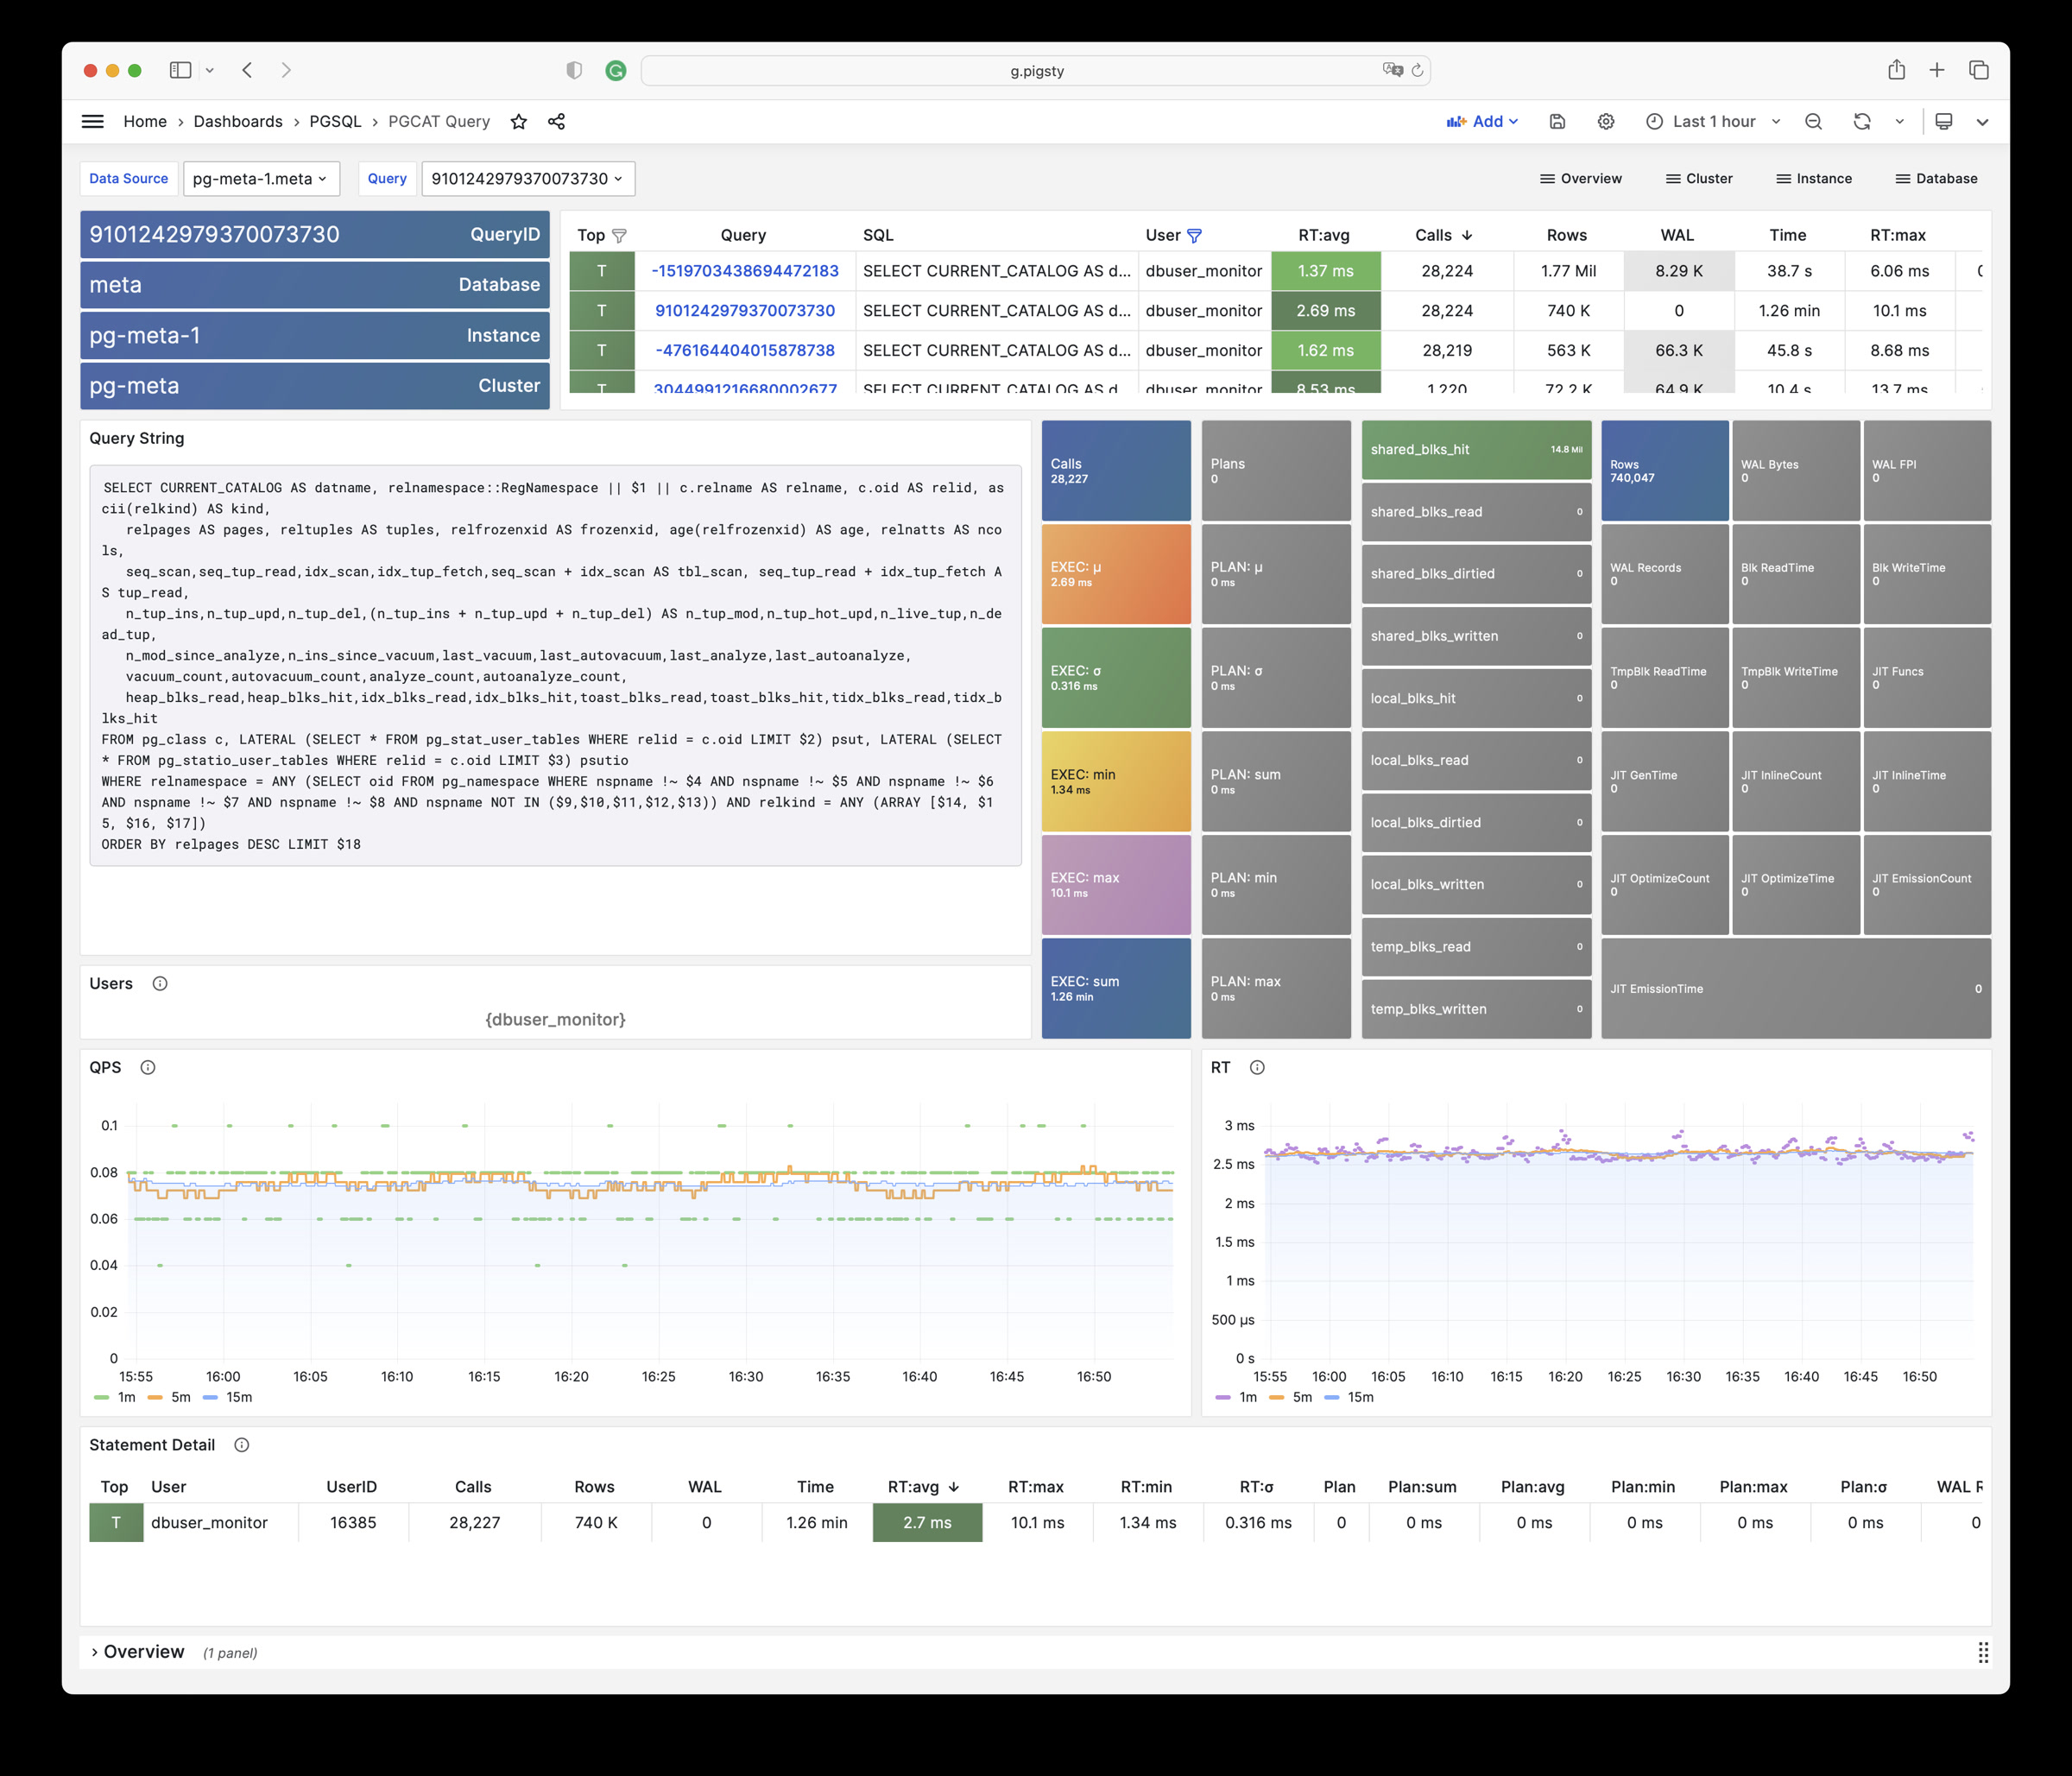Open the Grafana hamburger menu

(93, 122)
